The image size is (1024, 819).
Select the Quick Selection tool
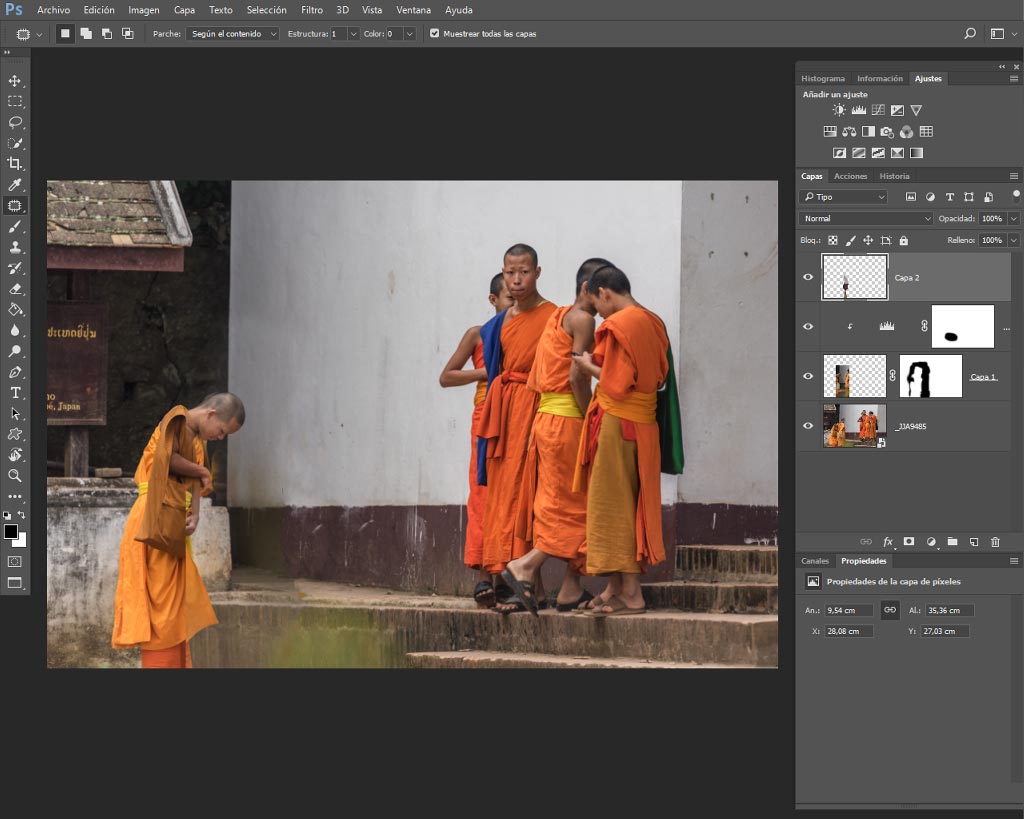coord(14,143)
